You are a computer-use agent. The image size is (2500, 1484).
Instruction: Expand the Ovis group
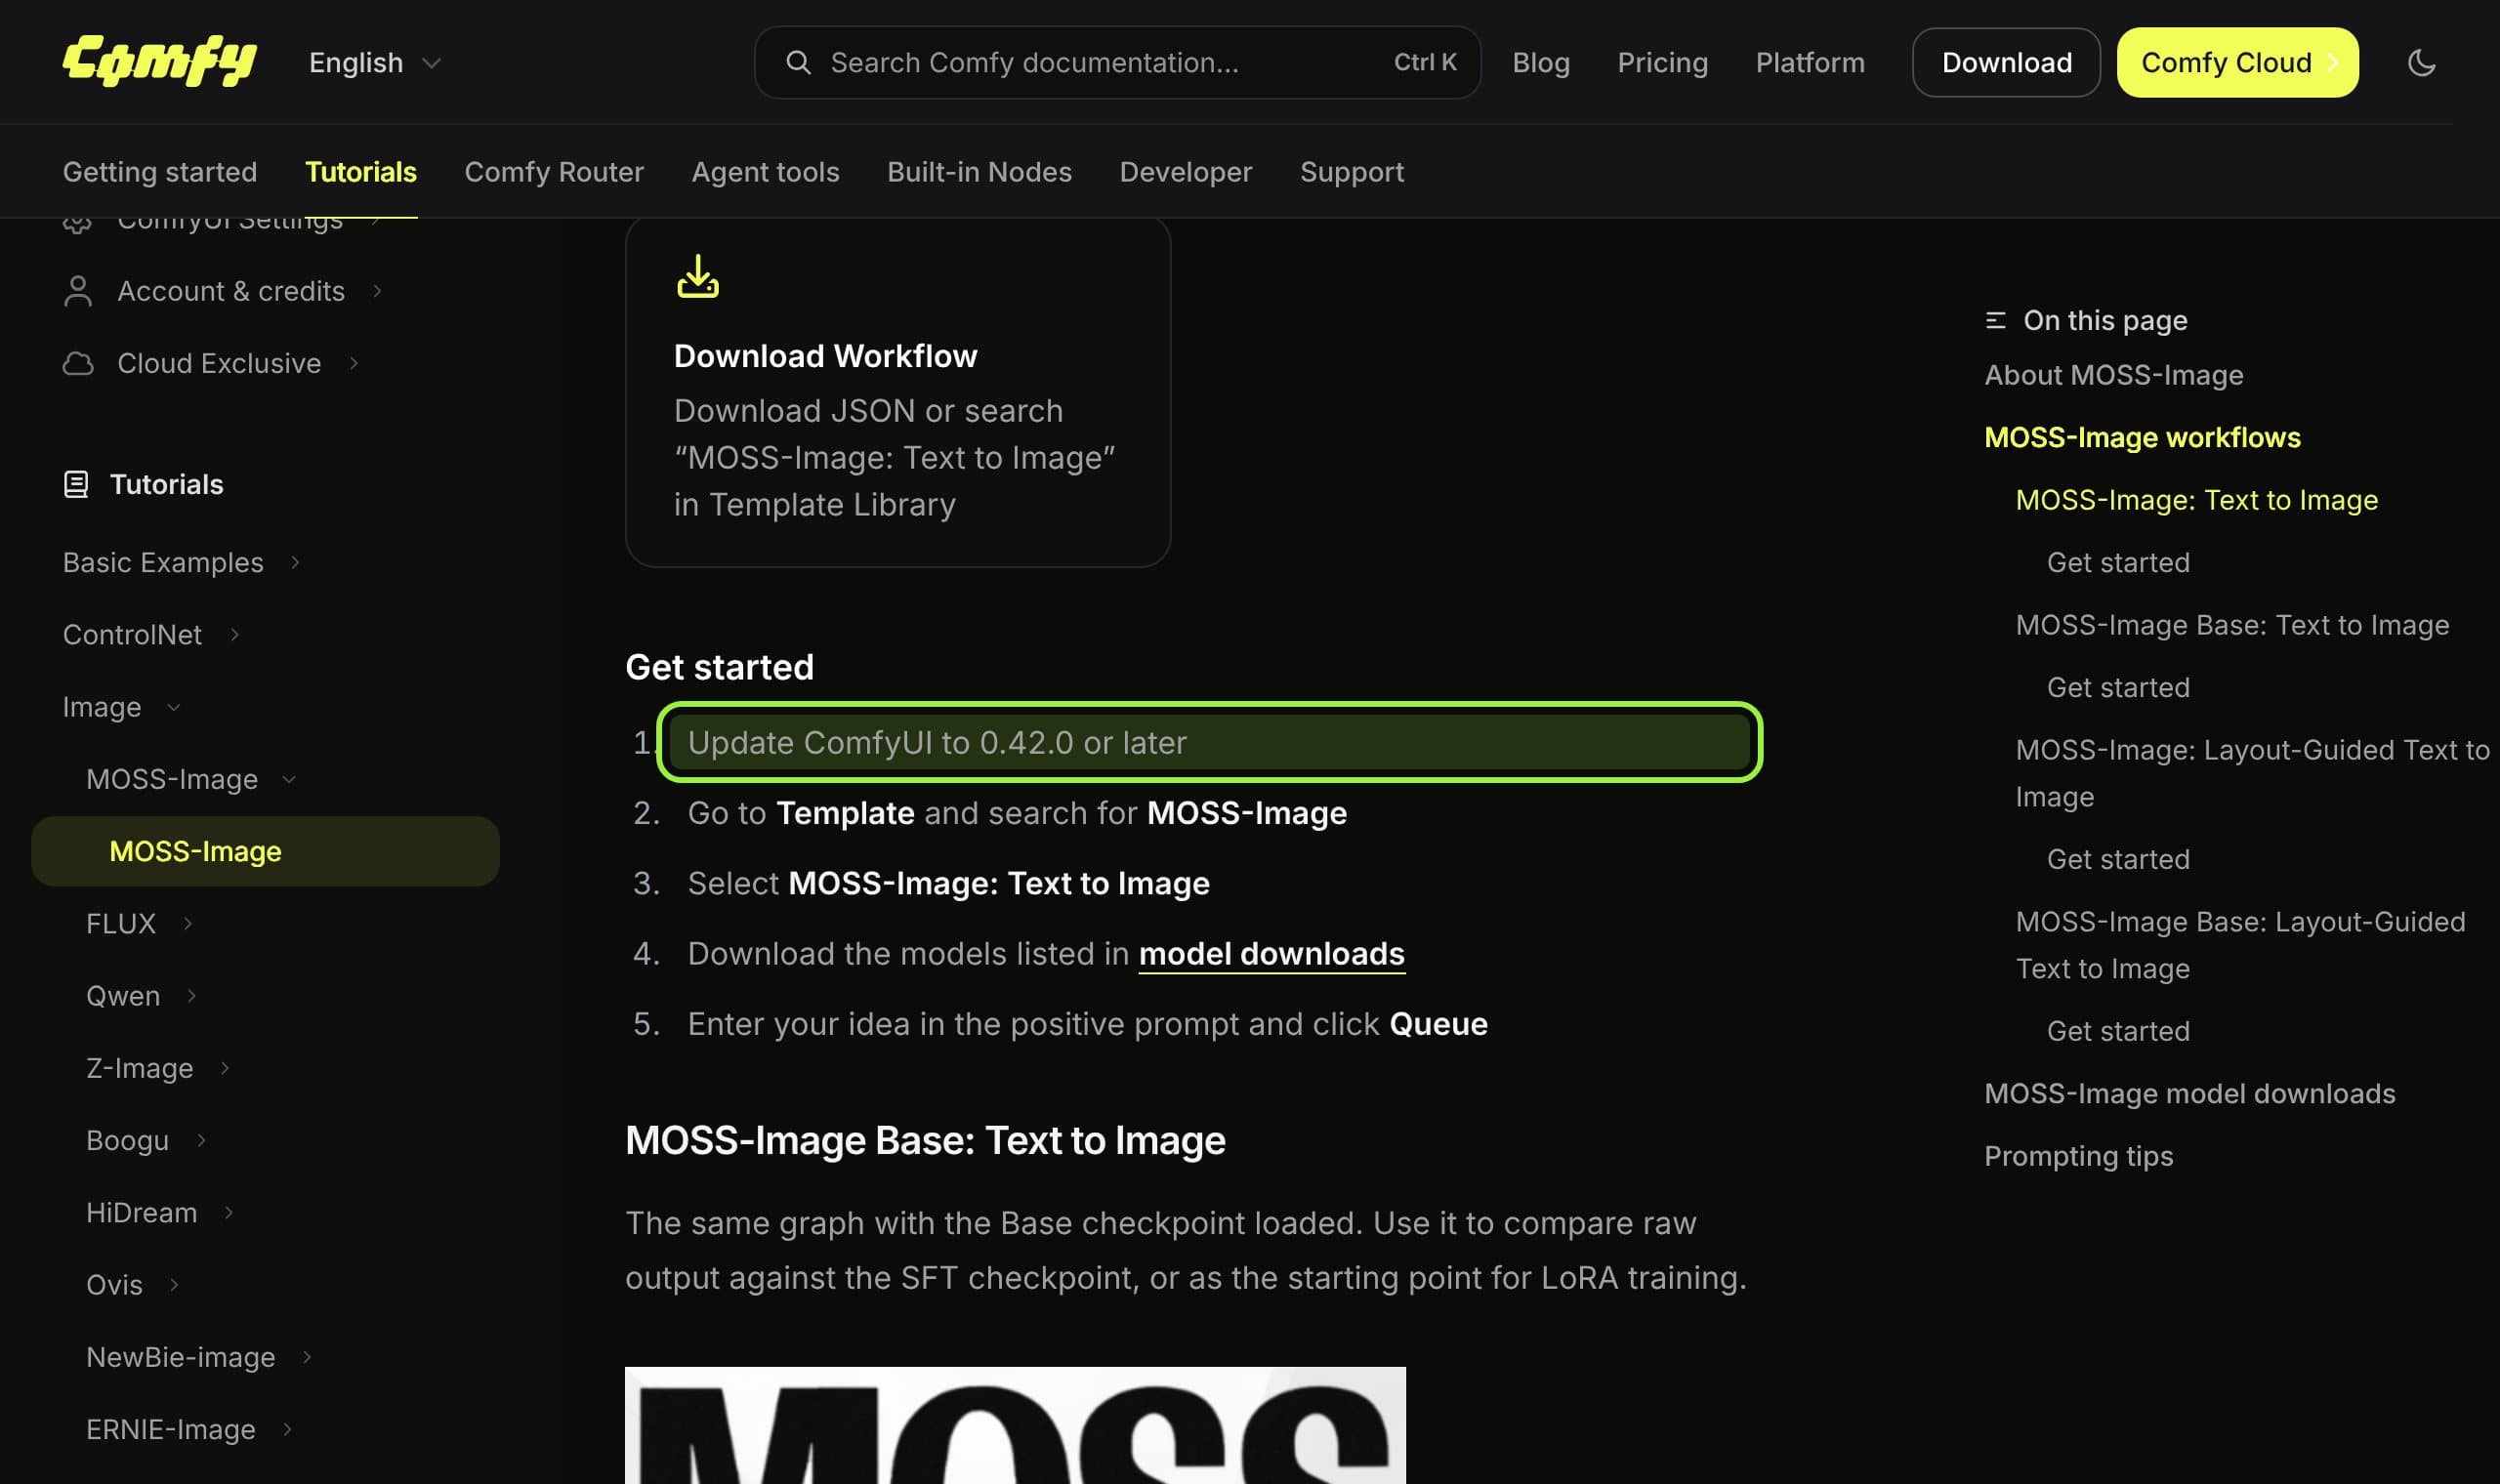[x=174, y=1284]
